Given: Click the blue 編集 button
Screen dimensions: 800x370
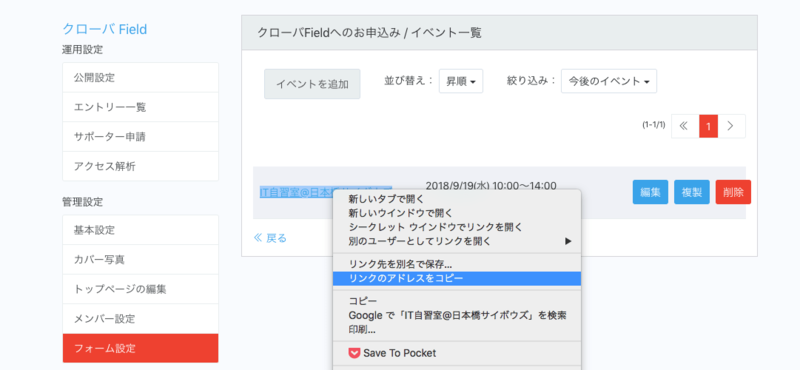Looking at the screenshot, I should (x=651, y=192).
